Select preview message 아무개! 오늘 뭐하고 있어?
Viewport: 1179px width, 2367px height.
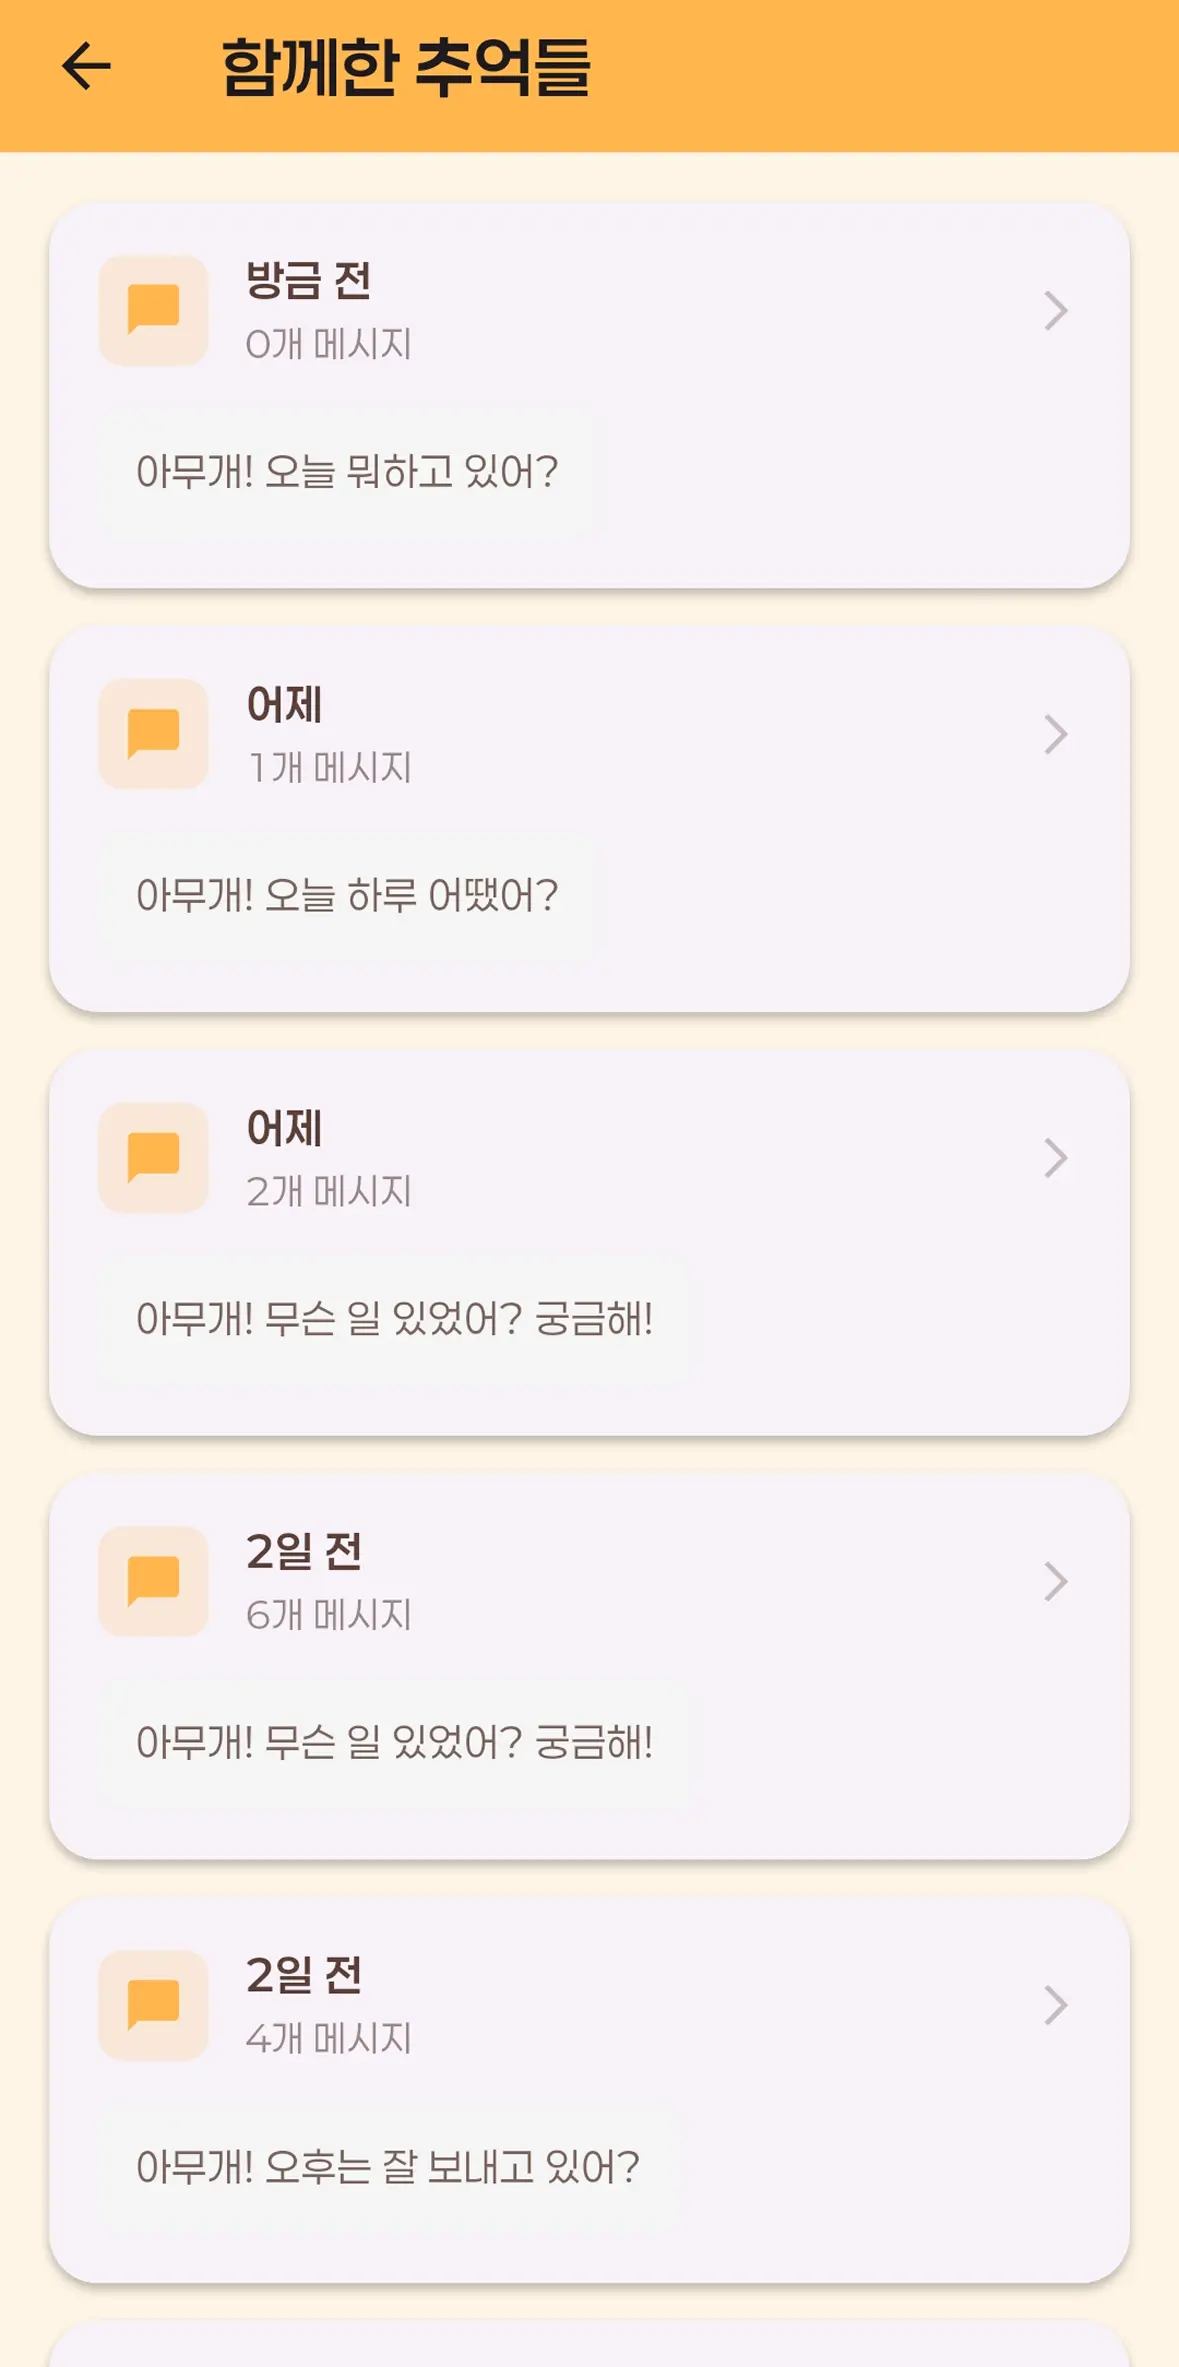click(x=346, y=471)
